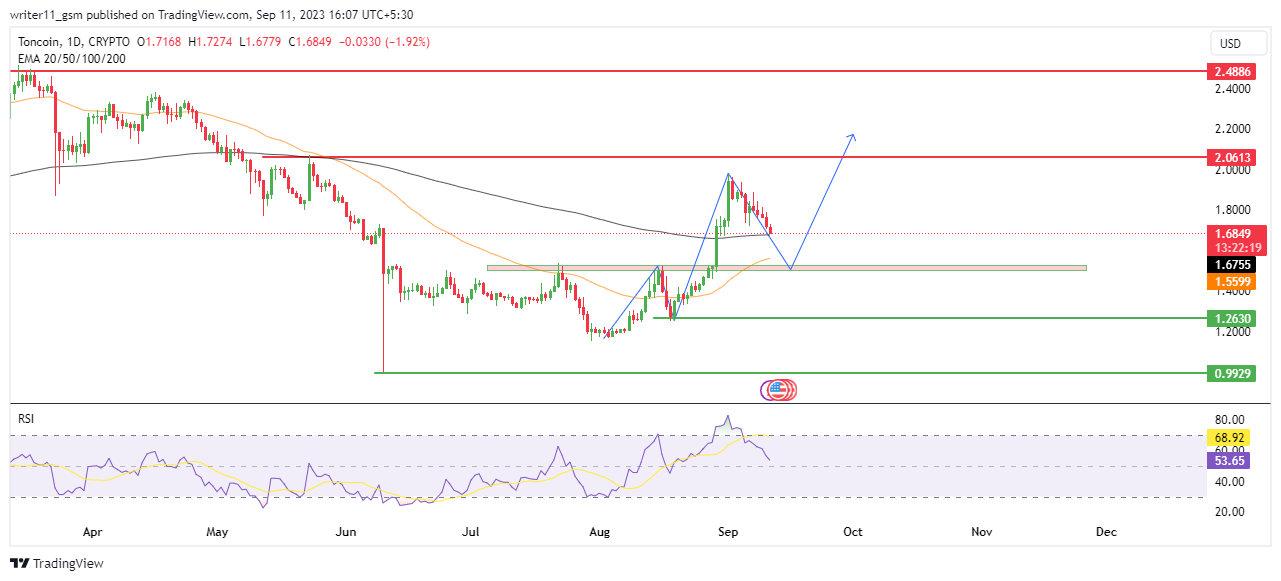This screenshot has width=1281, height=581.
Task: Click the close value C1.6849
Action: click(311, 42)
